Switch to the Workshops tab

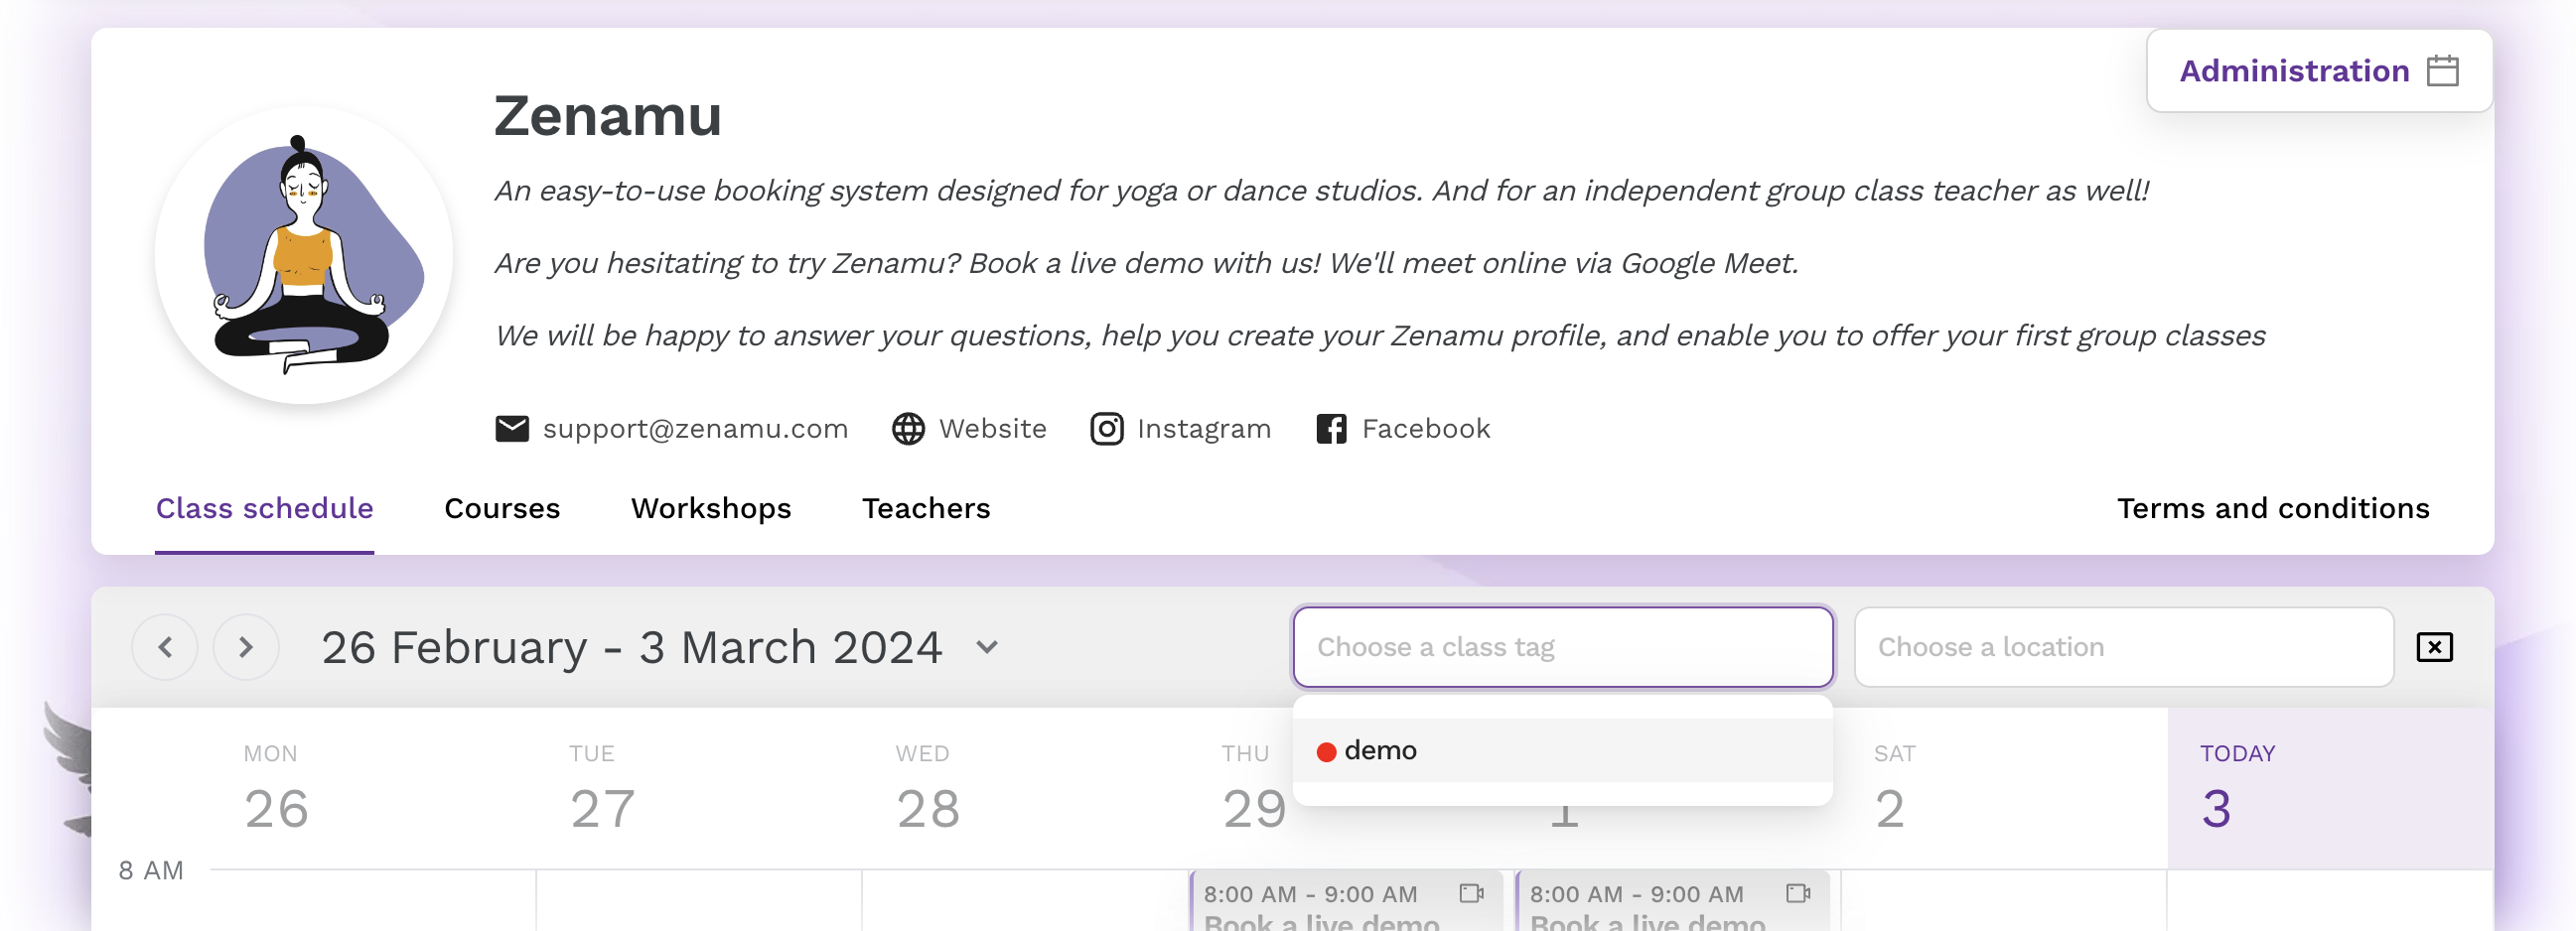click(x=711, y=508)
